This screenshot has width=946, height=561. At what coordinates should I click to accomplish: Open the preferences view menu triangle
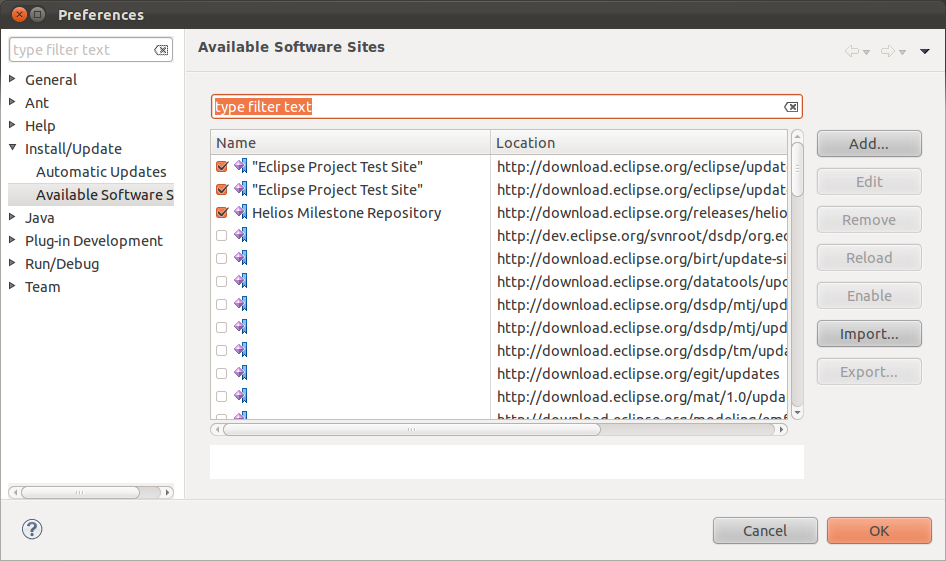pos(924,52)
